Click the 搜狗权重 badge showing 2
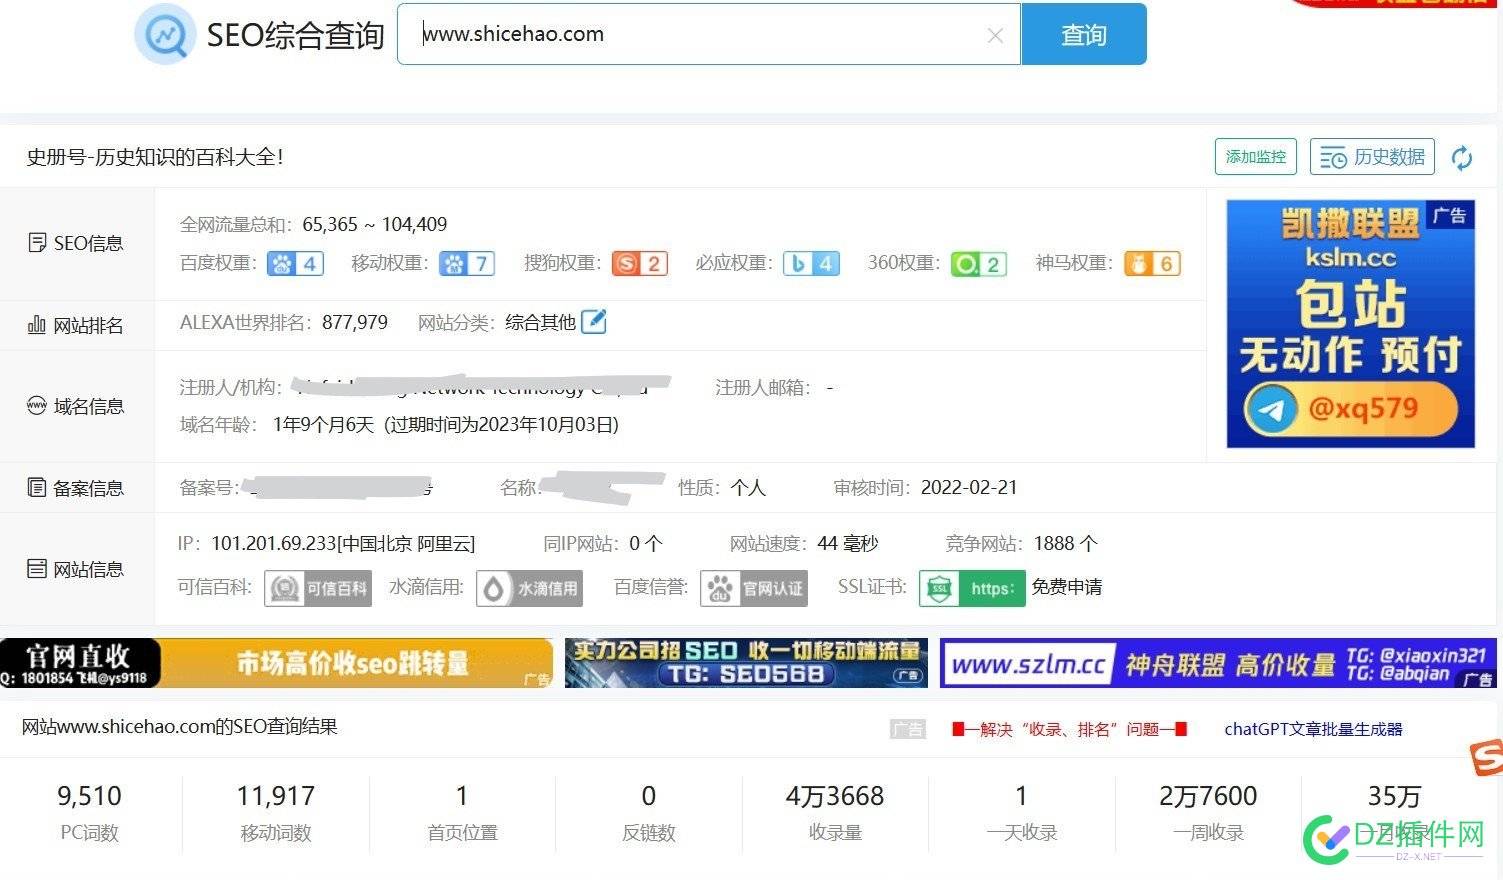Image resolution: width=1503 pixels, height=880 pixels. 640,264
